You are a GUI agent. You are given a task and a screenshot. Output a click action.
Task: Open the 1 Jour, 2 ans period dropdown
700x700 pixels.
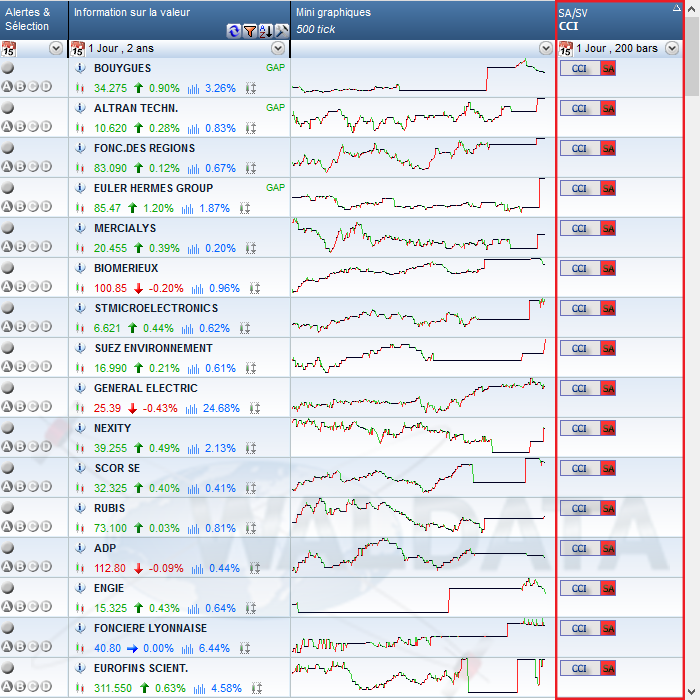[278, 48]
